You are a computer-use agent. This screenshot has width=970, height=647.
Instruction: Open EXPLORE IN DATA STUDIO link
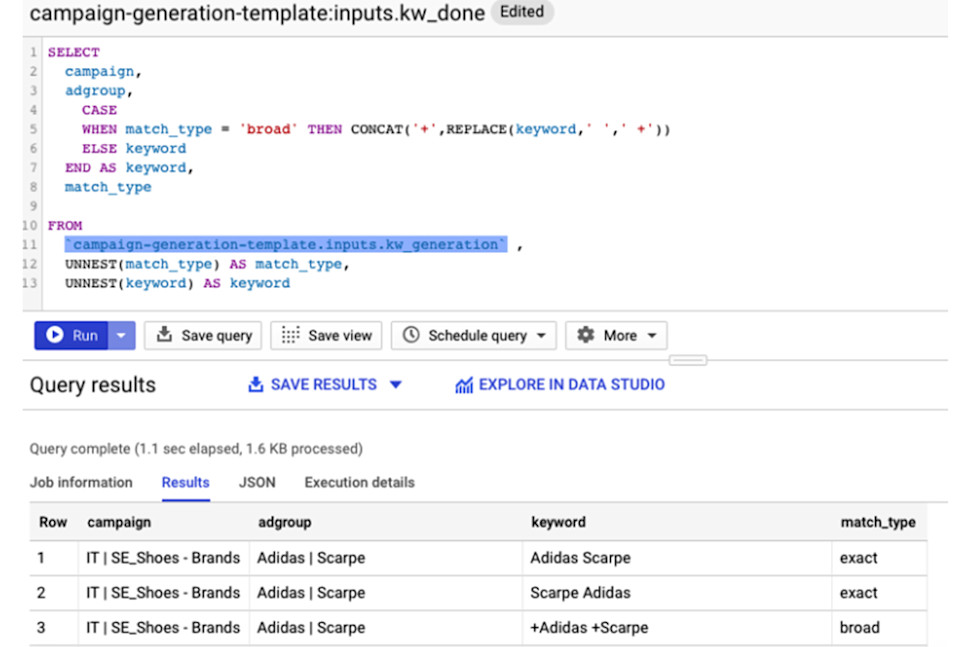572,385
